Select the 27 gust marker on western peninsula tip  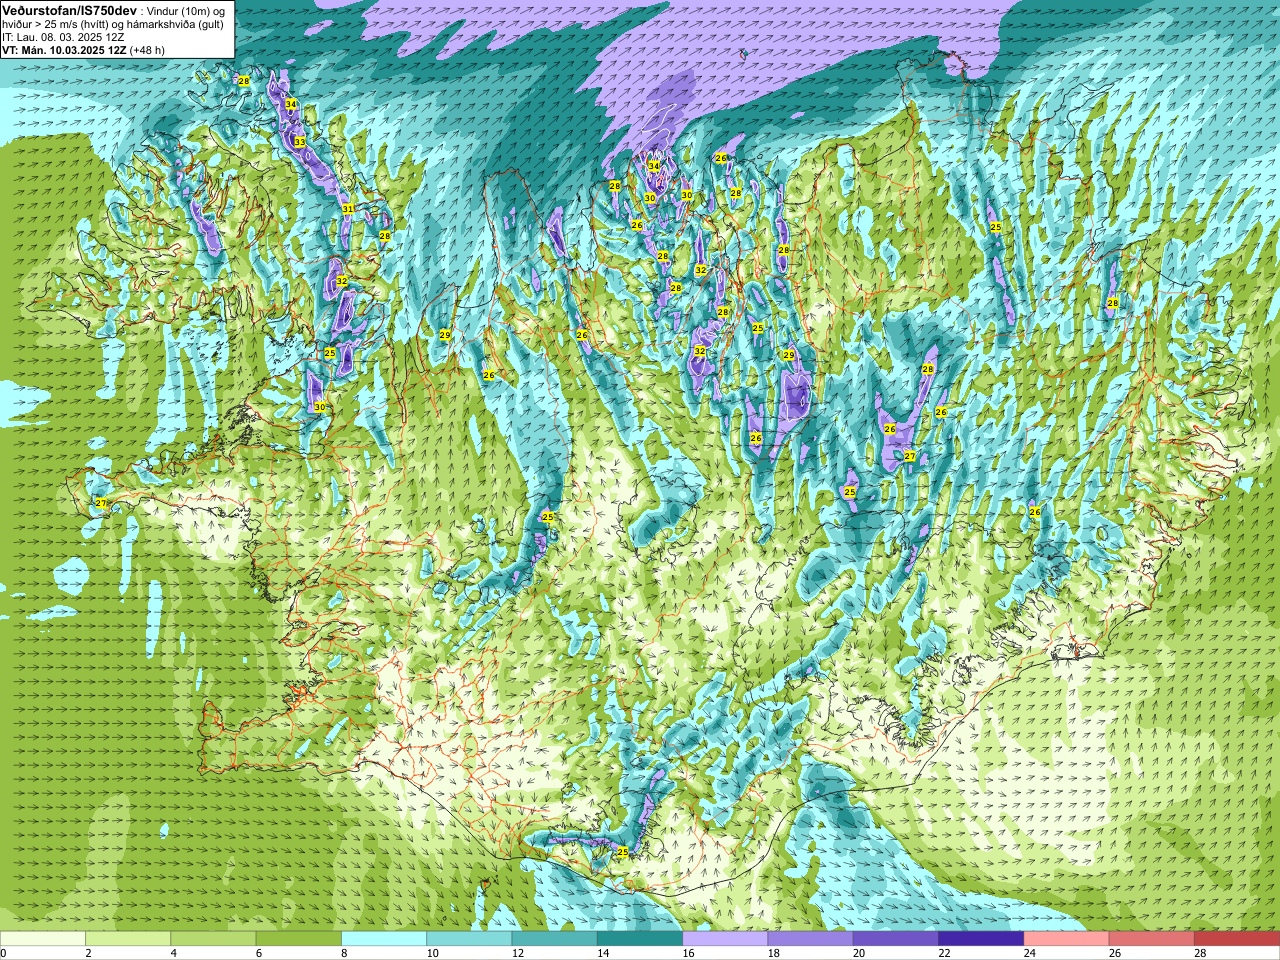click(x=100, y=503)
